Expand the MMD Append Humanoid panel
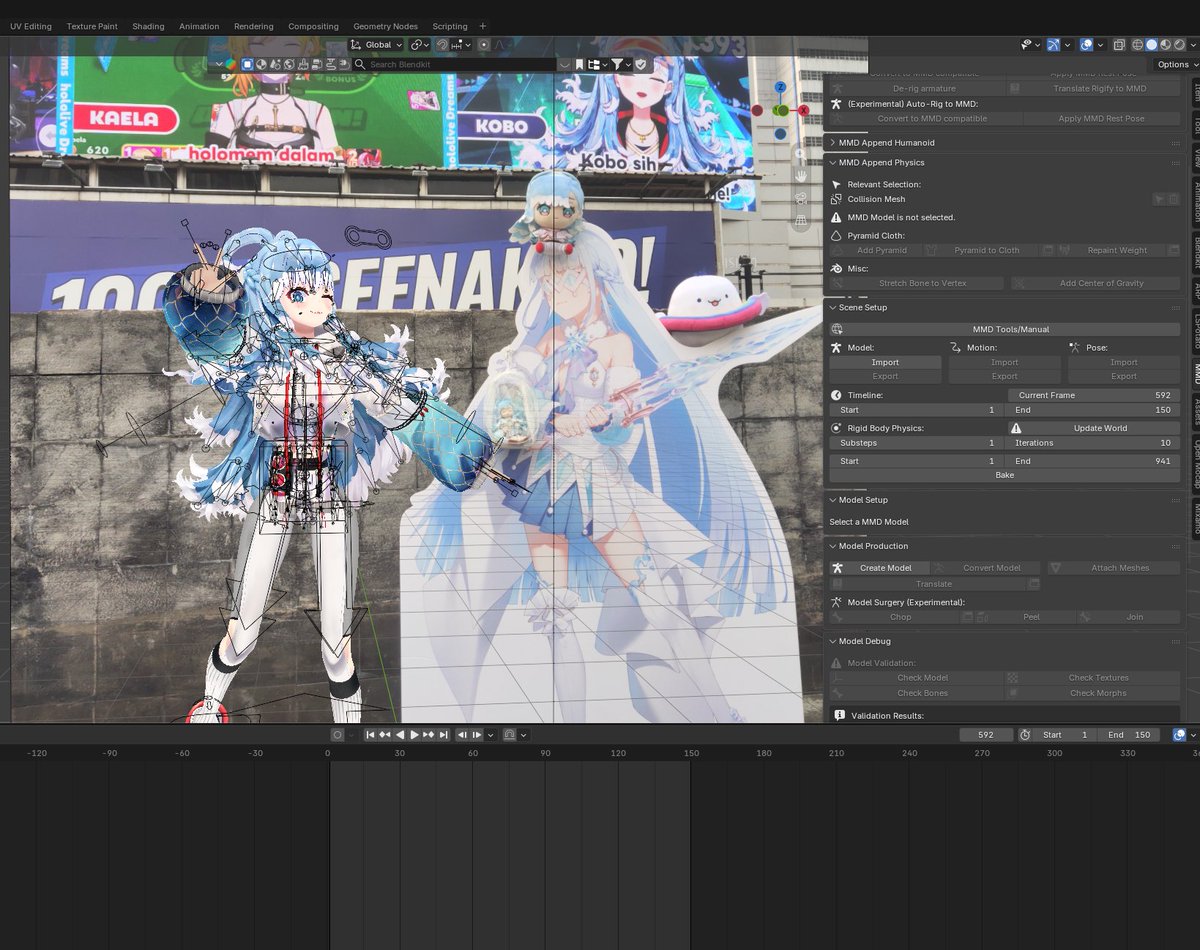 tap(887, 142)
